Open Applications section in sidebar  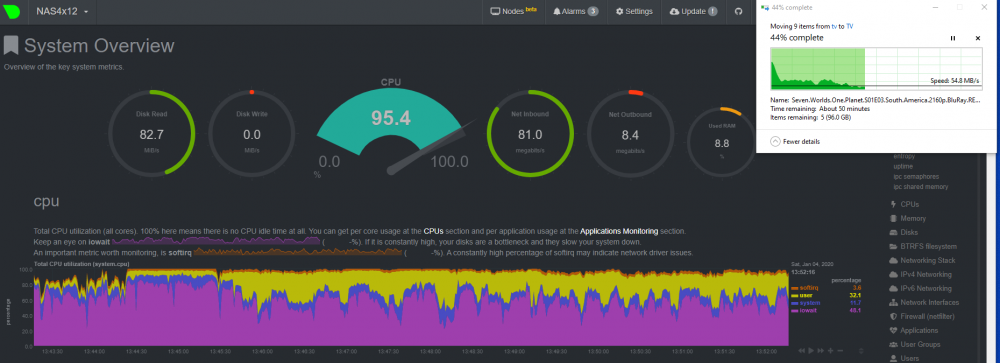(913, 330)
